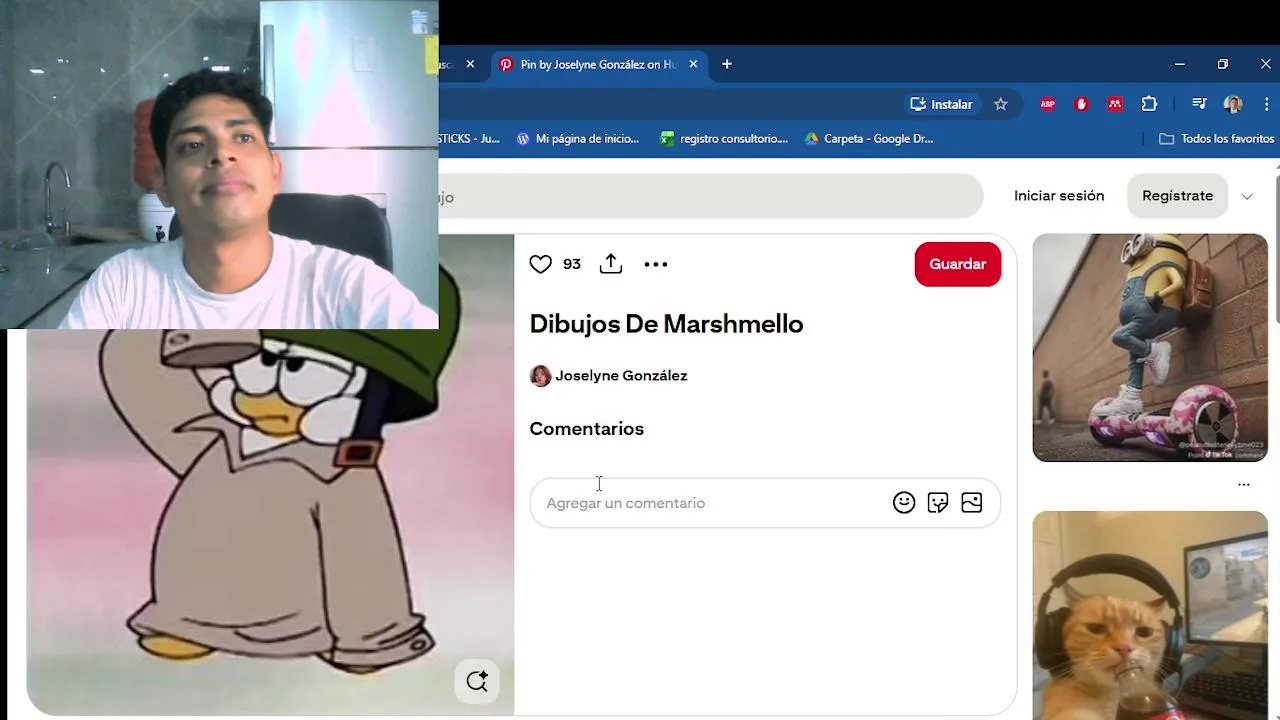Share the pin using the upload icon
The height and width of the screenshot is (720, 1280).
(x=611, y=264)
